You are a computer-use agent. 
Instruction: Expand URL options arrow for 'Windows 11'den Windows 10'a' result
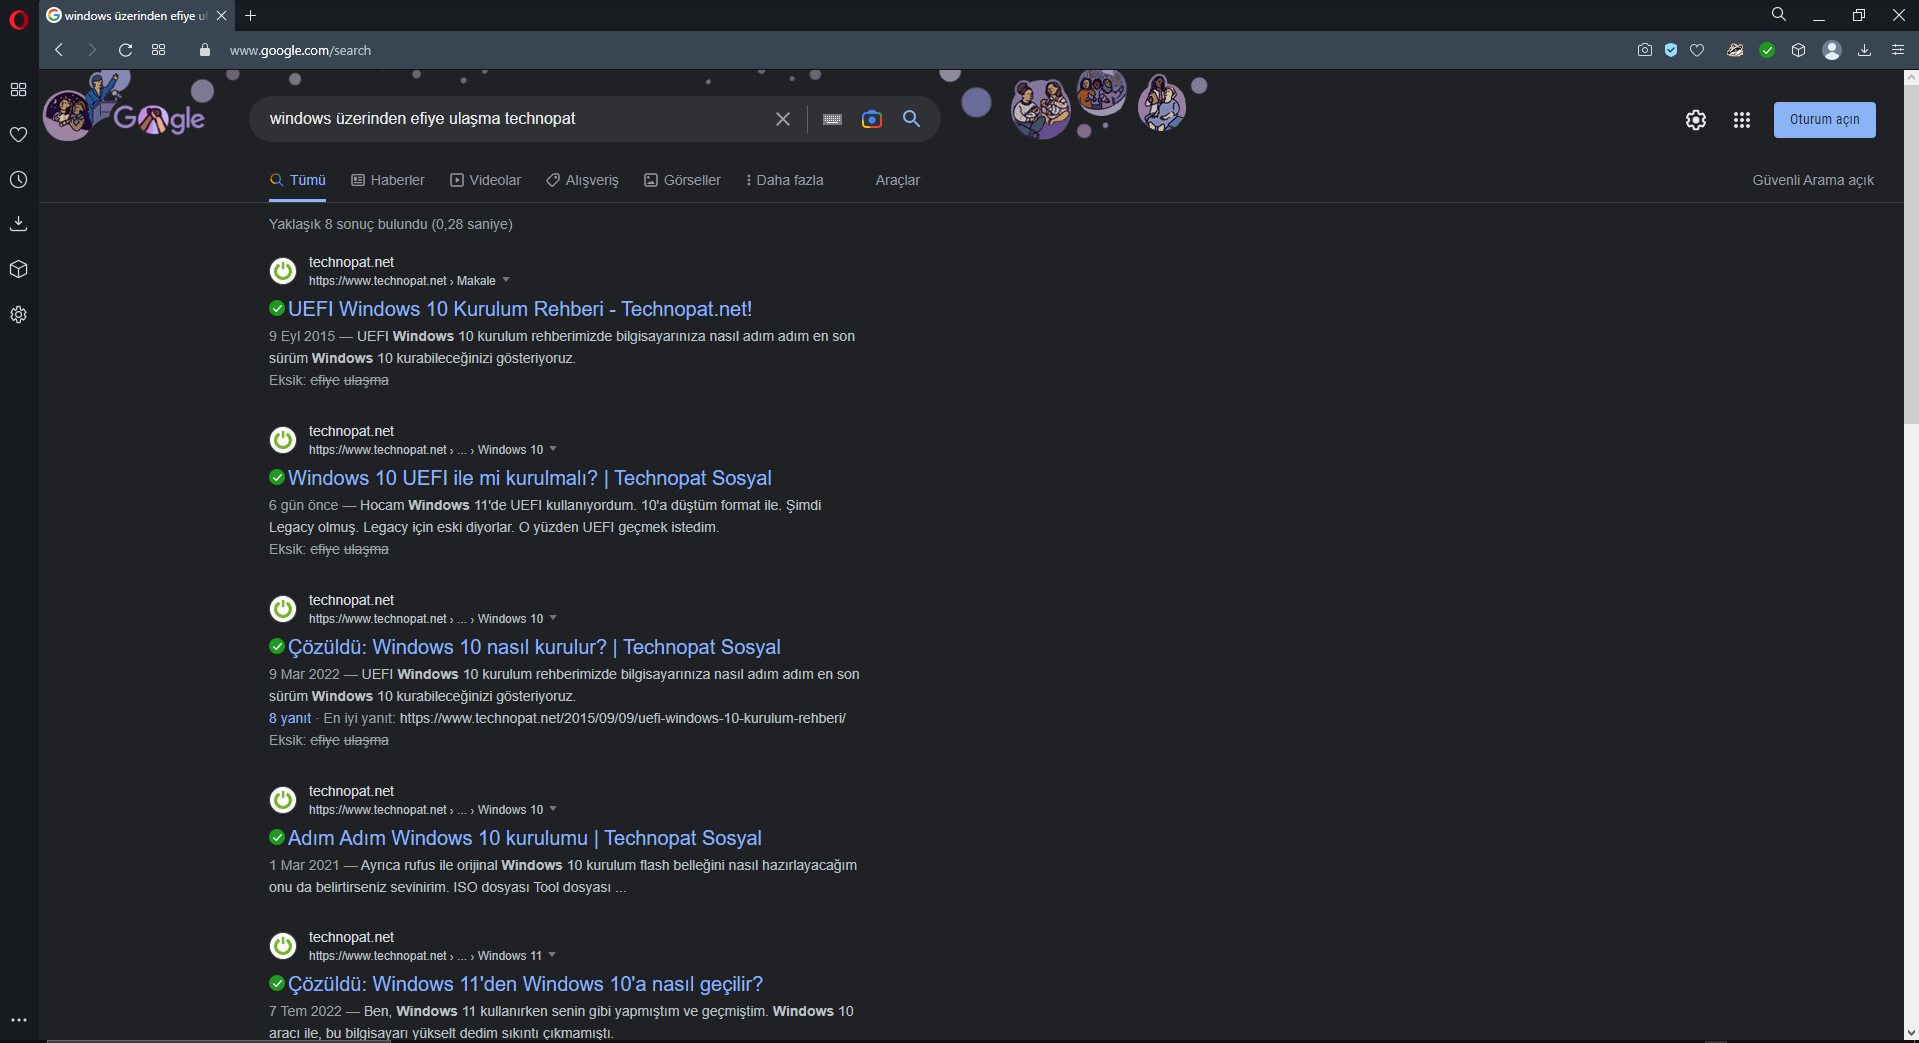click(552, 955)
